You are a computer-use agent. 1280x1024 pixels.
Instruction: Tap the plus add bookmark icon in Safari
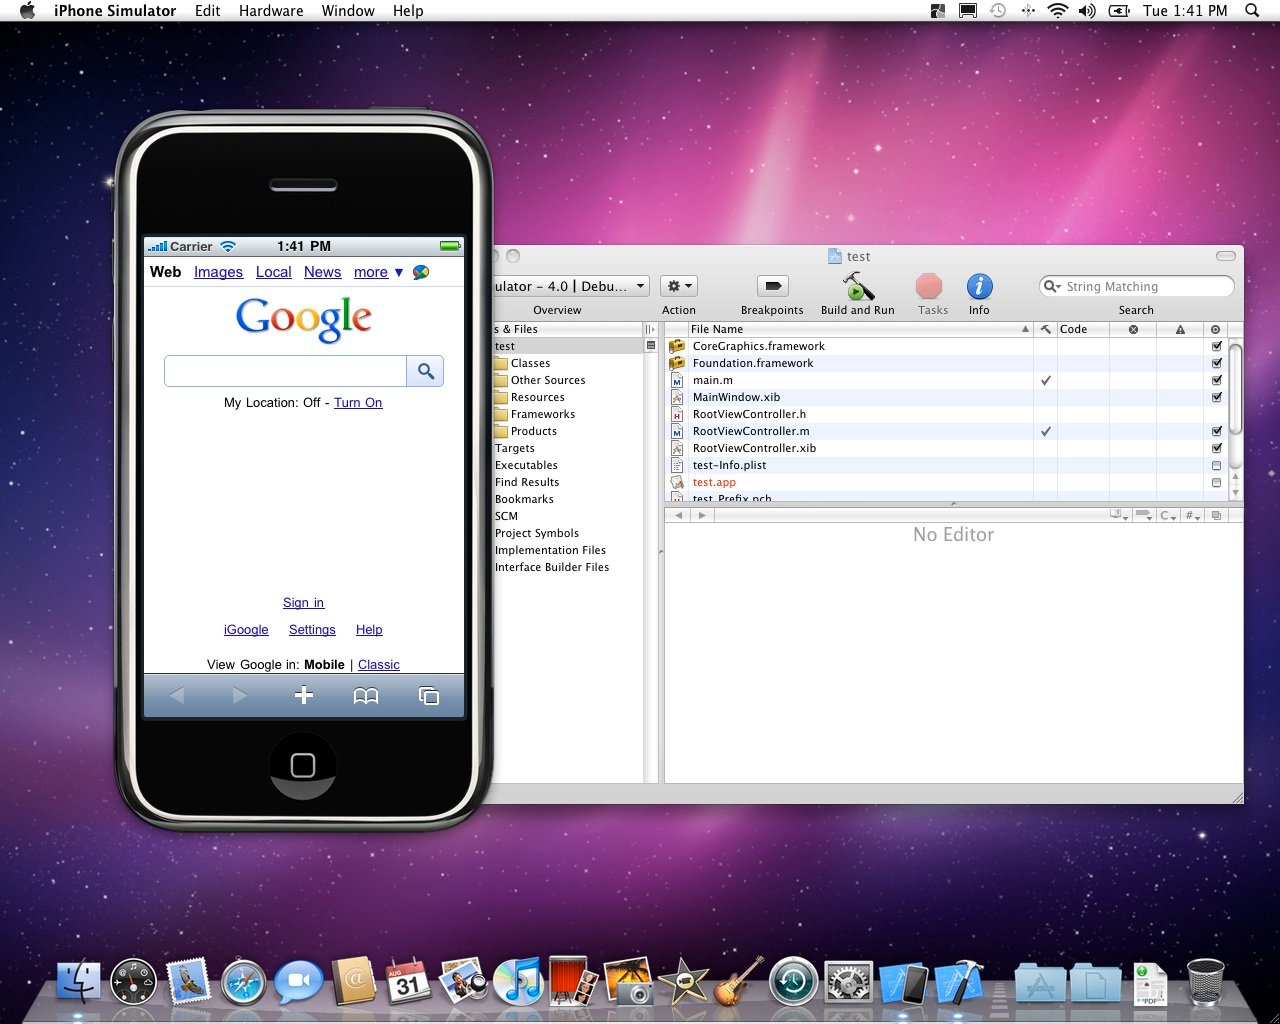(x=304, y=695)
